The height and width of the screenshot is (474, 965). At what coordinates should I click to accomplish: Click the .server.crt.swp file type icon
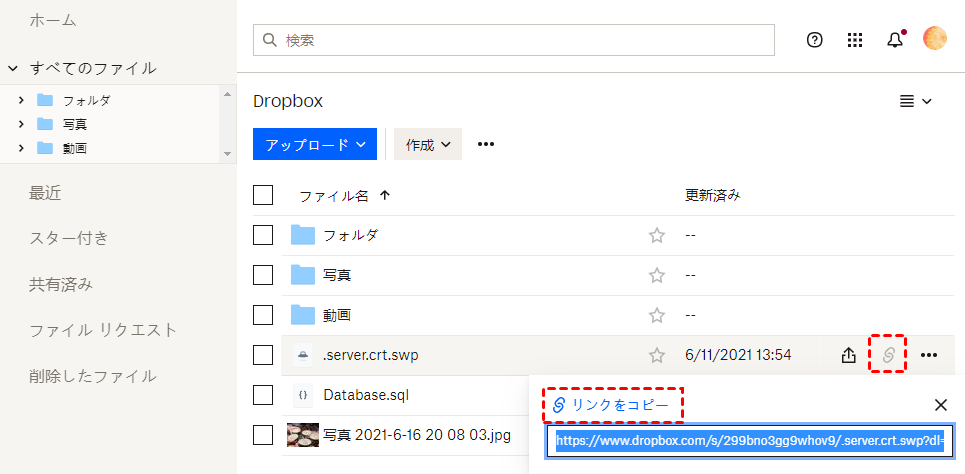click(302, 355)
